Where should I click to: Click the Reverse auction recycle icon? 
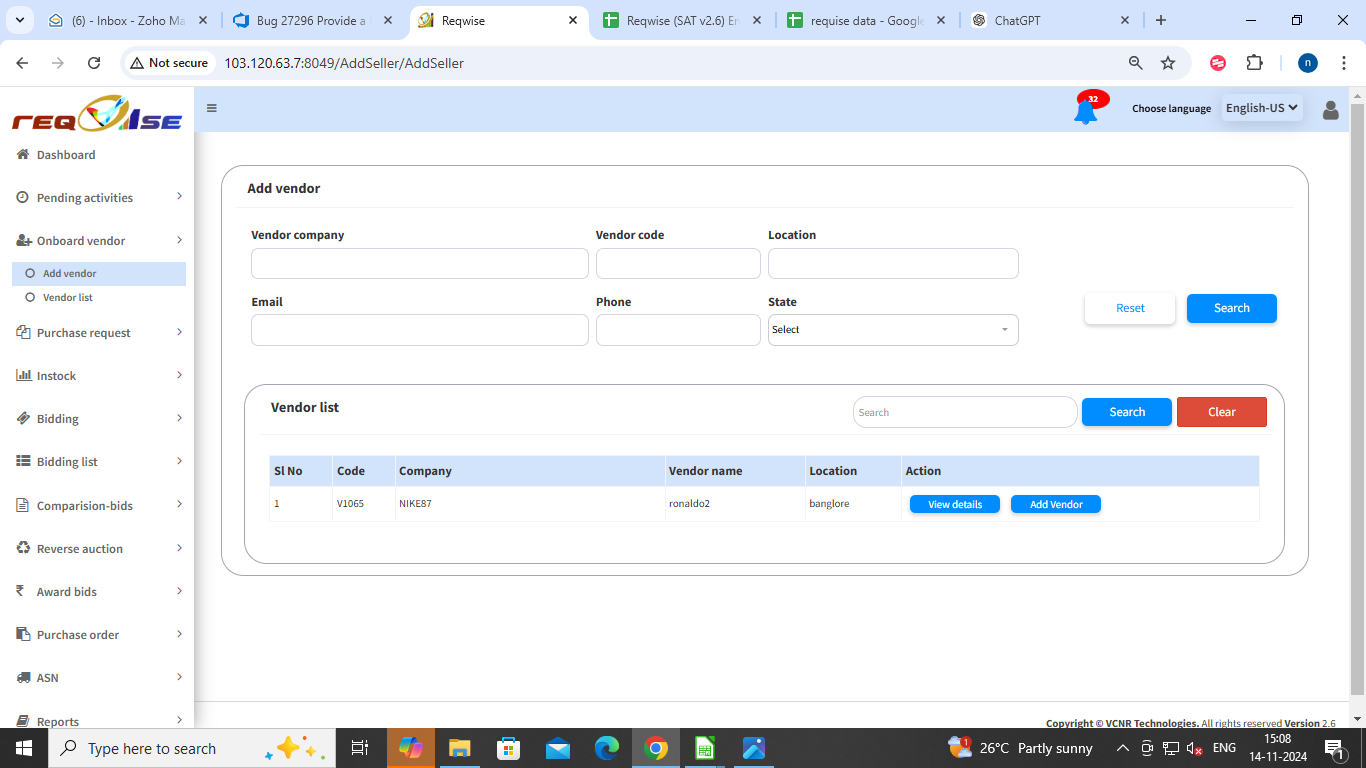pos(24,548)
